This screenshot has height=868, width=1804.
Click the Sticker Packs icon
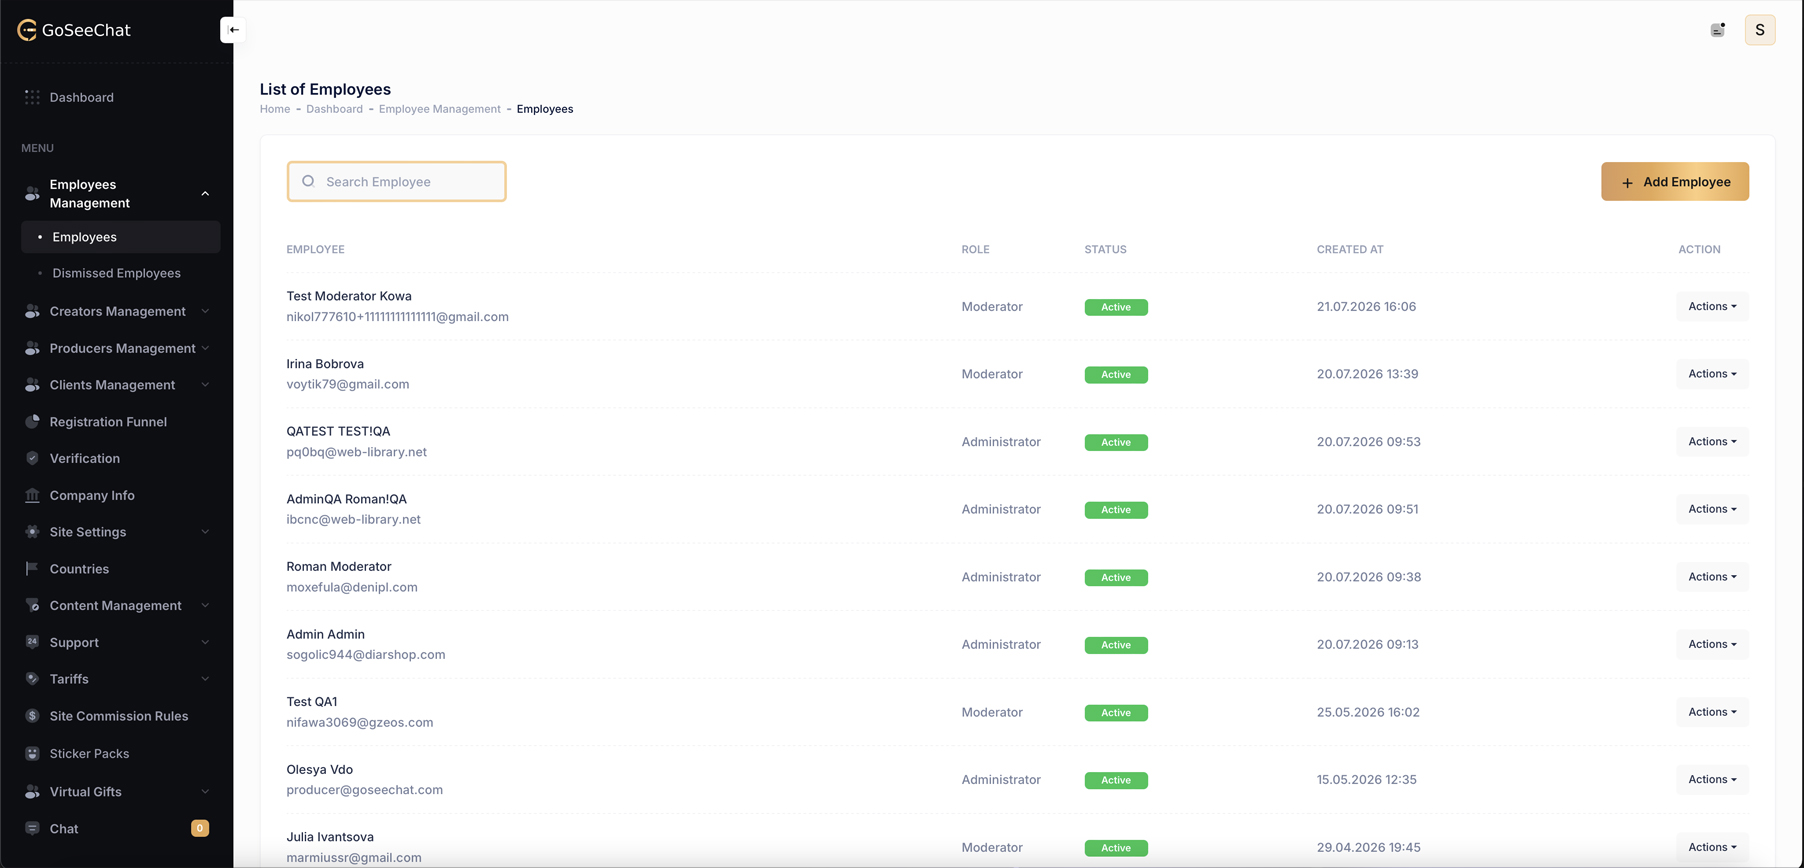click(x=32, y=753)
